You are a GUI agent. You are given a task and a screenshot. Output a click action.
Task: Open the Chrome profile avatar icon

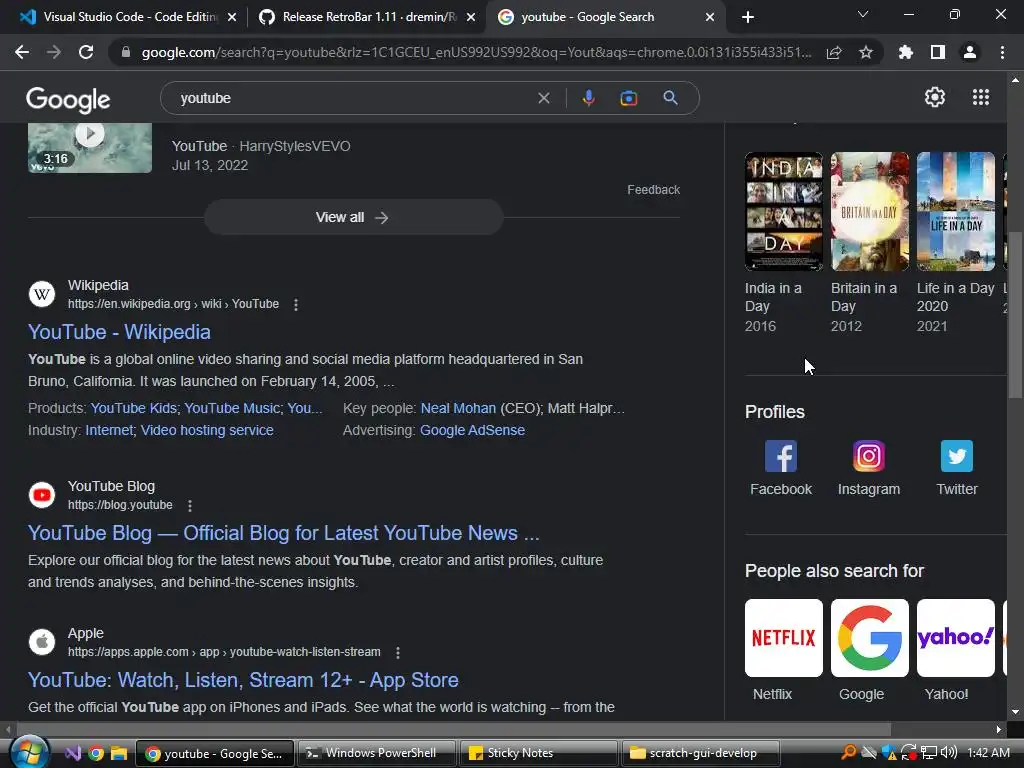click(970, 52)
